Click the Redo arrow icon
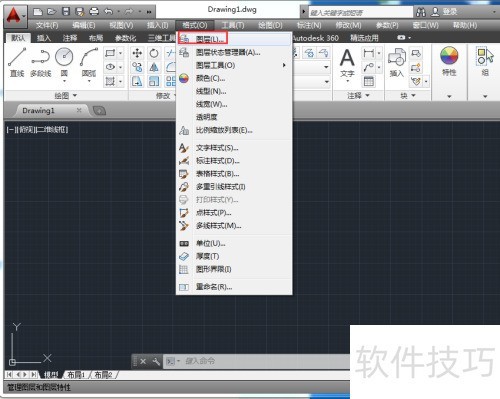Image resolution: width=500 pixels, height=399 pixels. 129,12
